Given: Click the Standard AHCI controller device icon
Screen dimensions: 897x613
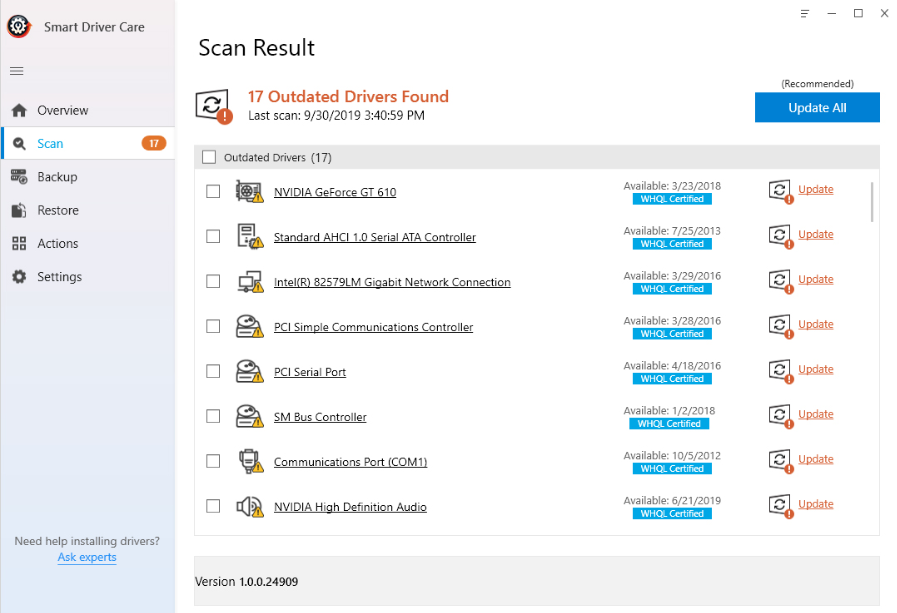Looking at the screenshot, I should click(x=249, y=236).
